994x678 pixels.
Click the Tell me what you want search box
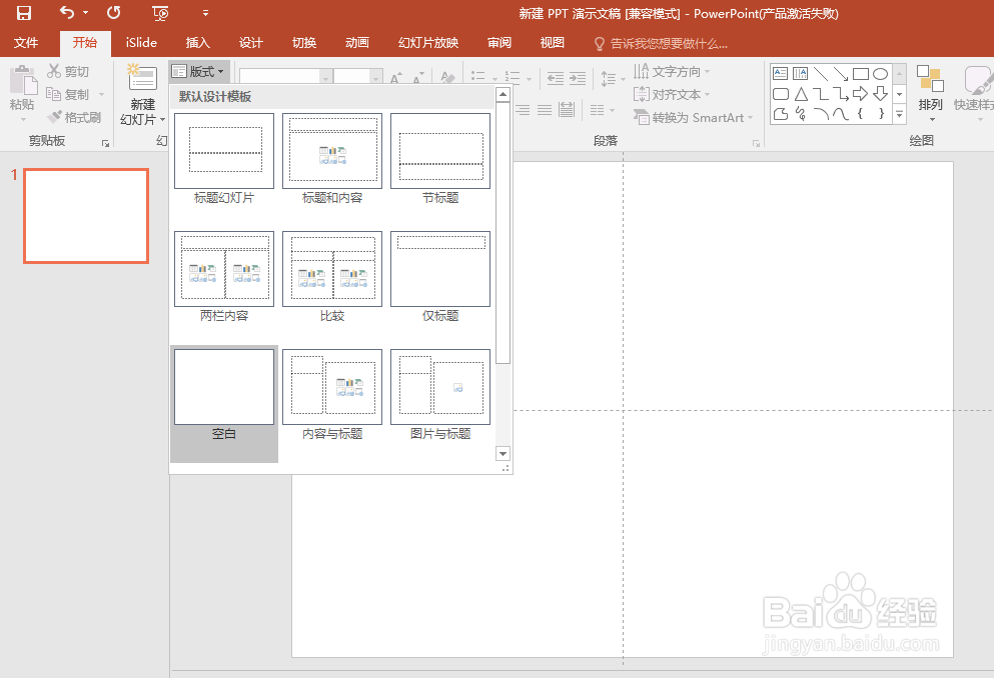pyautogui.click(x=660, y=43)
